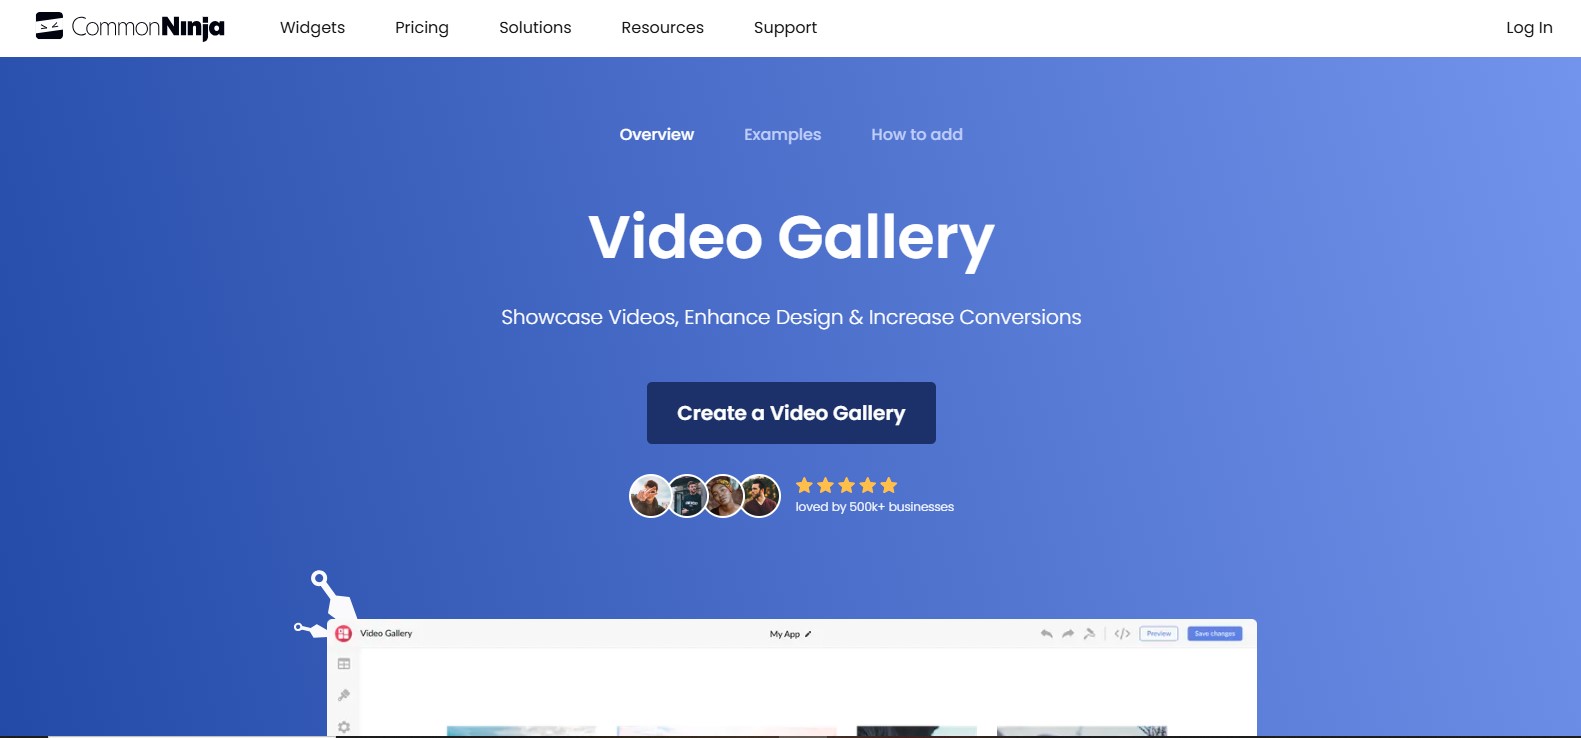Image resolution: width=1581 pixels, height=738 pixels.
Task: Click the five-star rating
Action: coord(846,485)
